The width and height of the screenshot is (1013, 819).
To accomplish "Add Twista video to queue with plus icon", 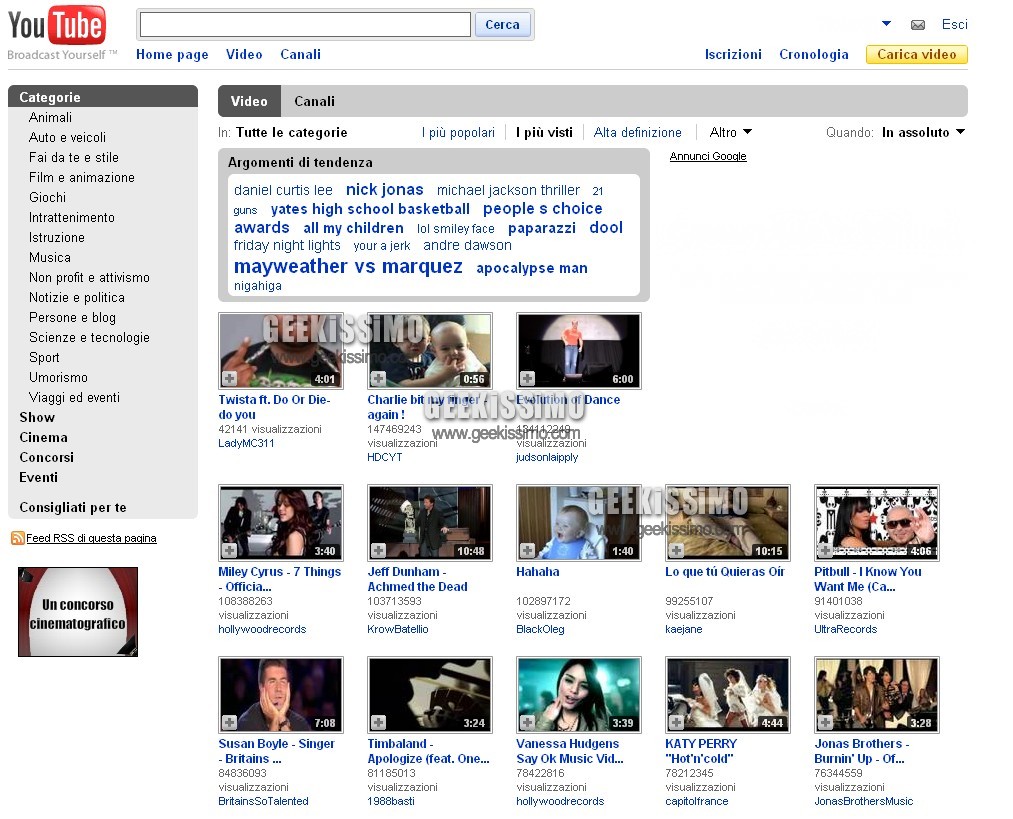I will [x=229, y=379].
